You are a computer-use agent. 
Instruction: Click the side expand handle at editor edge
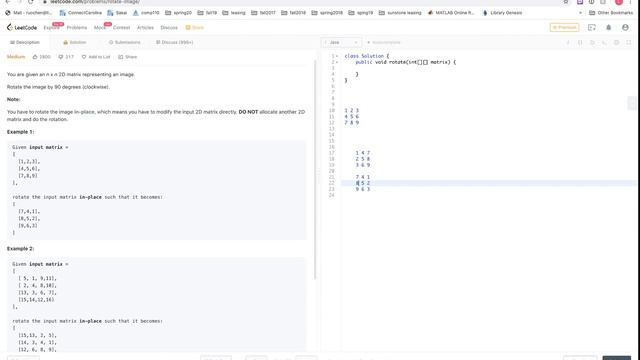pyautogui.click(x=632, y=104)
